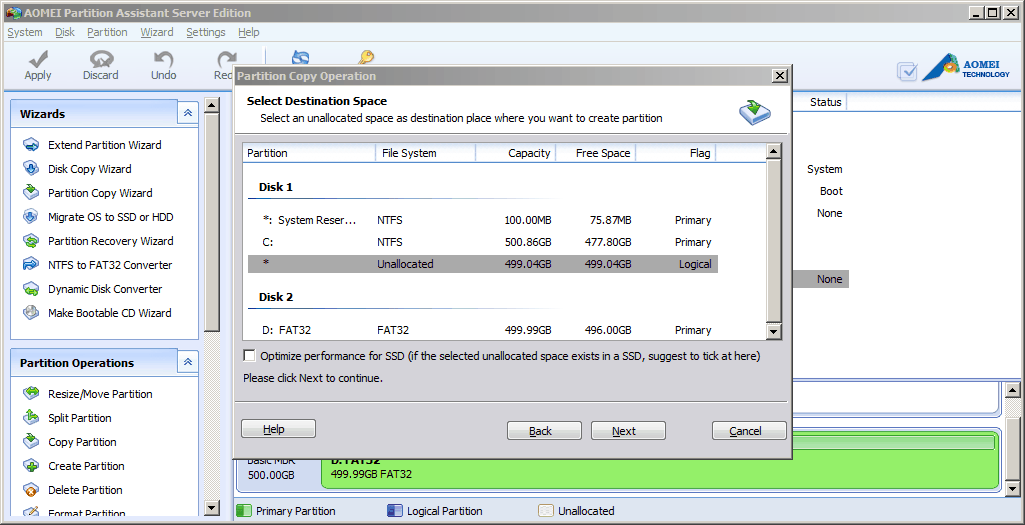Click NTFS to FAT32 Converter icon
This screenshot has height=525, width=1025.
tap(31, 265)
